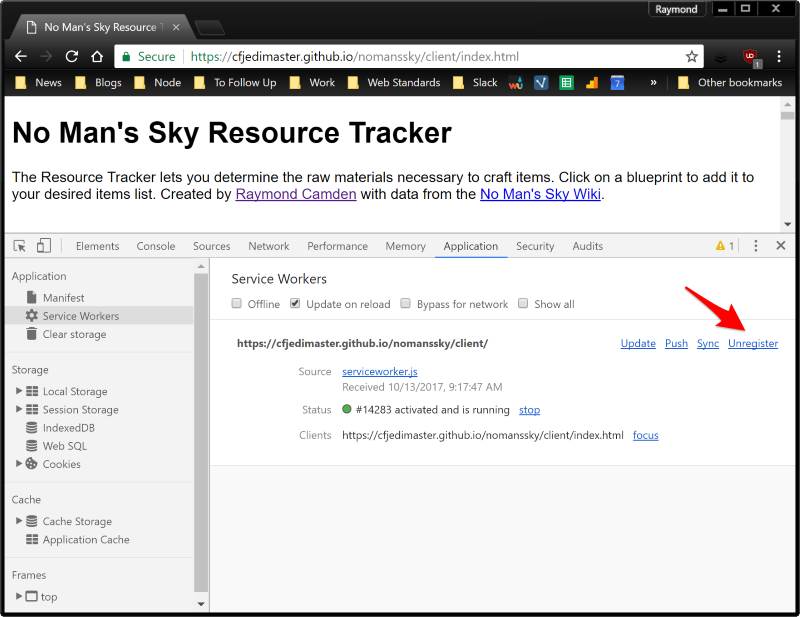Viewport: 800px width, 617px height.
Task: Expand the Session Storage tree node
Action: tap(19, 409)
